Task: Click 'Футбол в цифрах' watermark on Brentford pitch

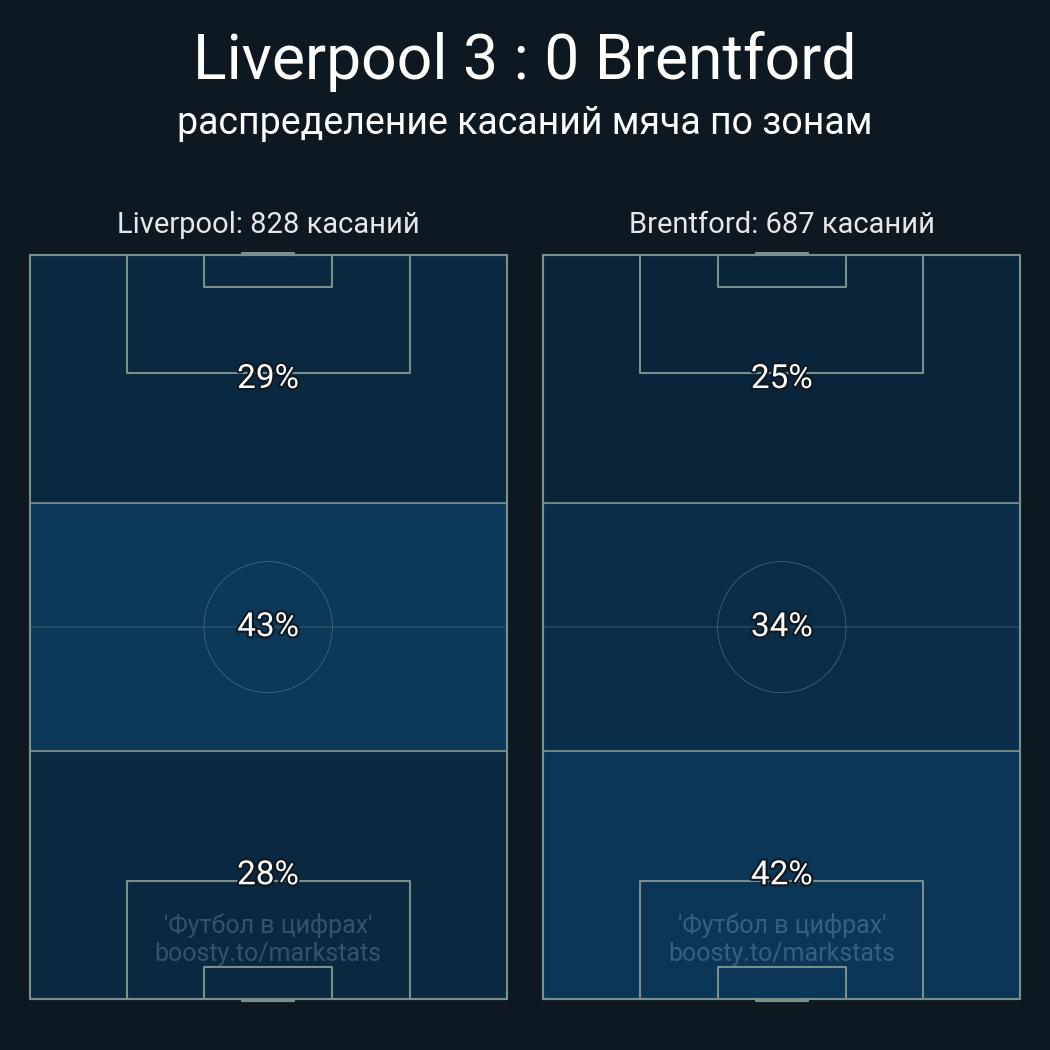Action: point(781,924)
